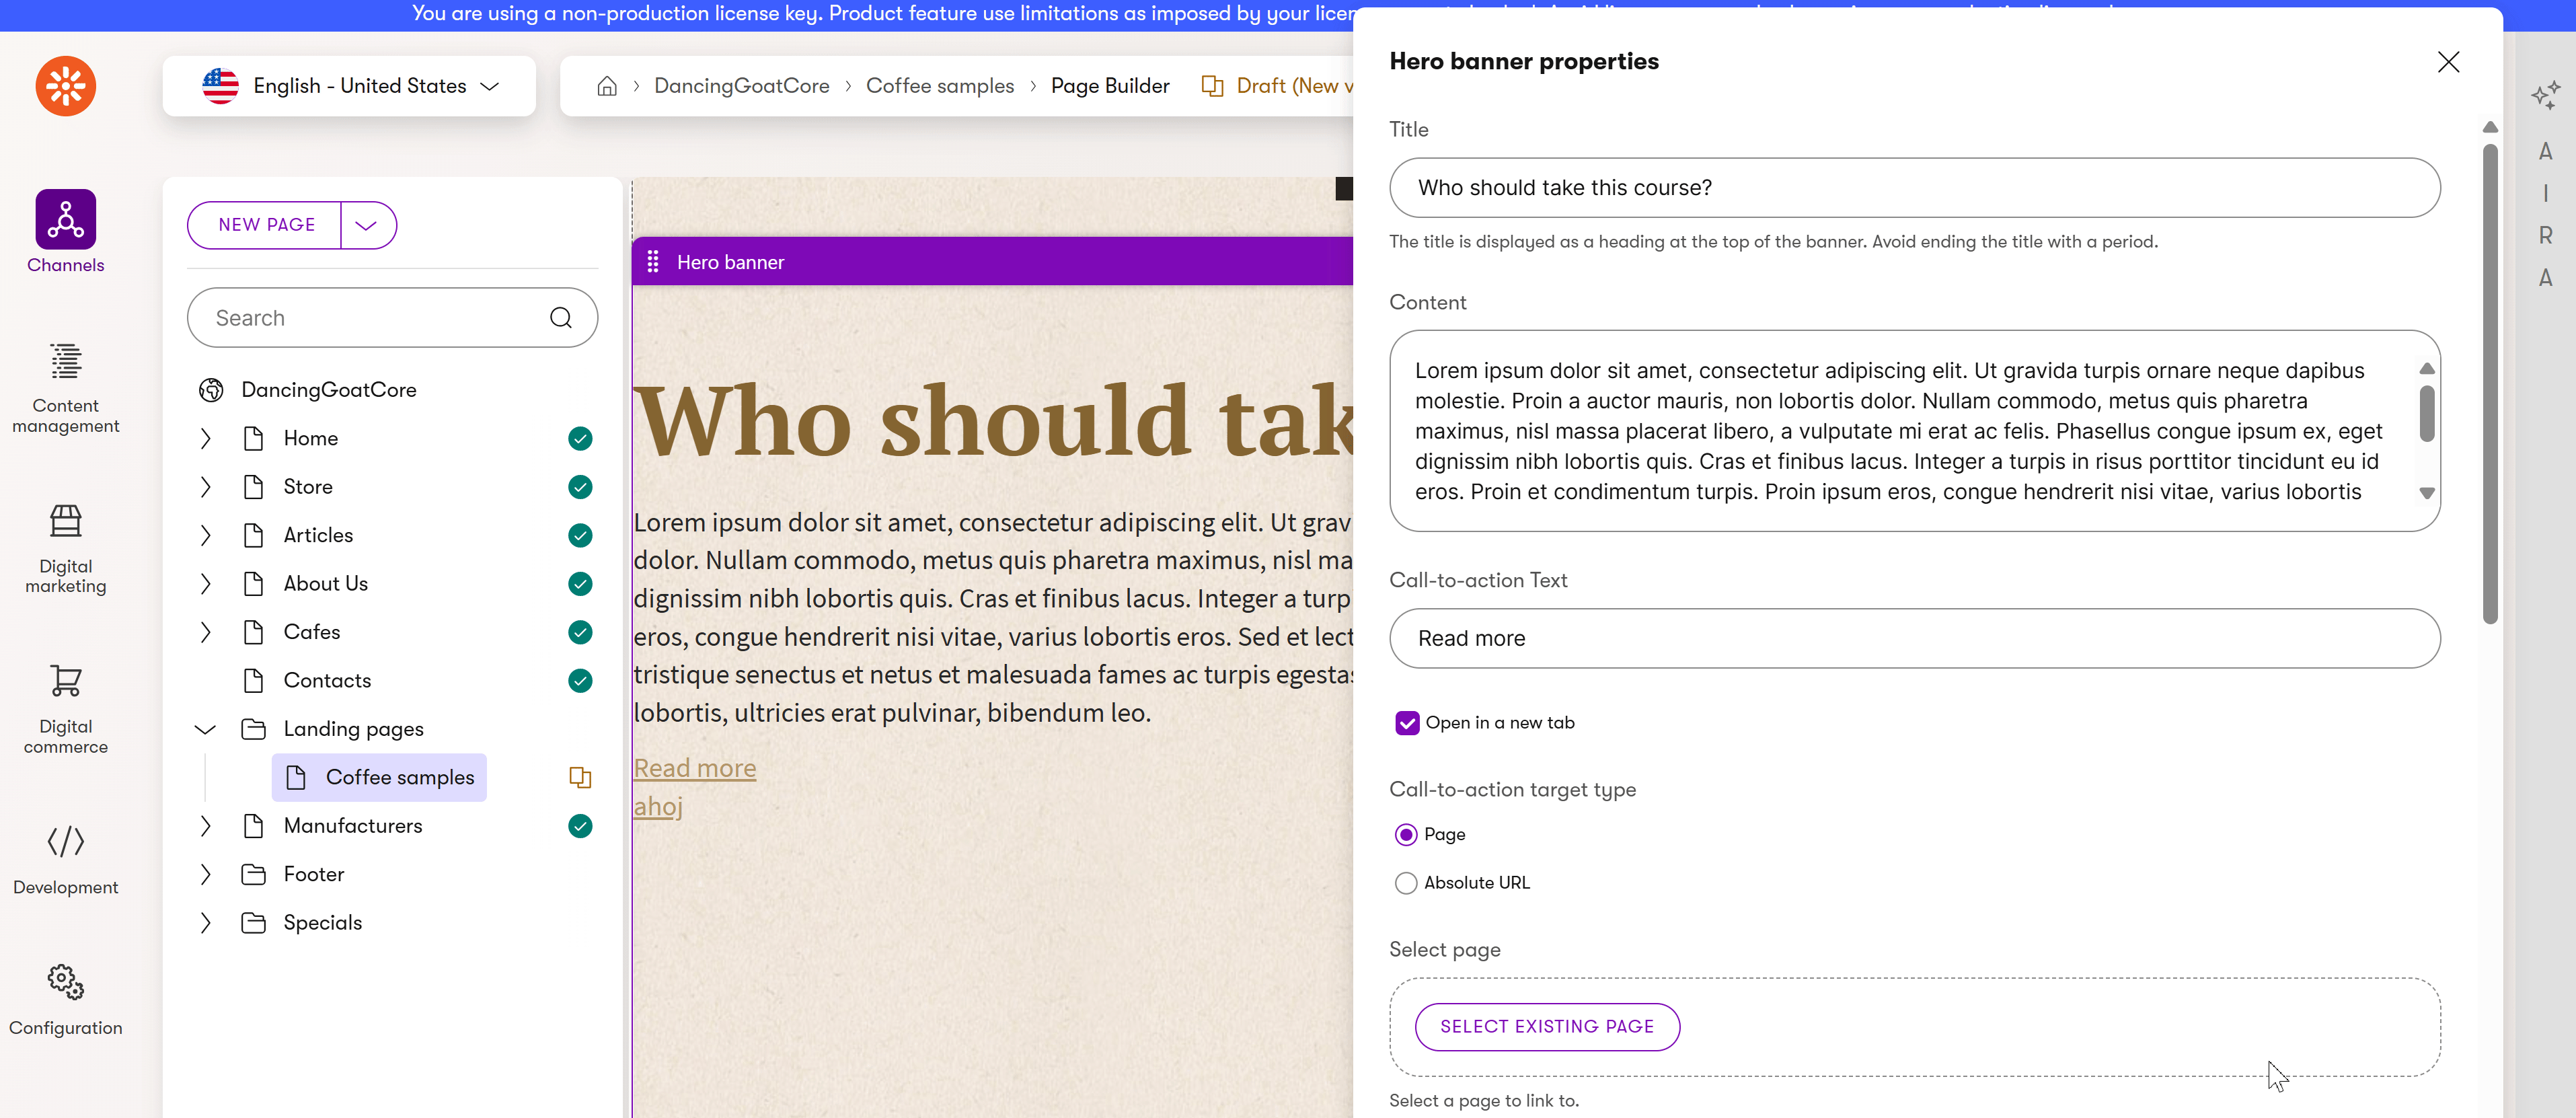Select the Absolute URL radio option
The width and height of the screenshot is (2576, 1118).
click(1406, 882)
